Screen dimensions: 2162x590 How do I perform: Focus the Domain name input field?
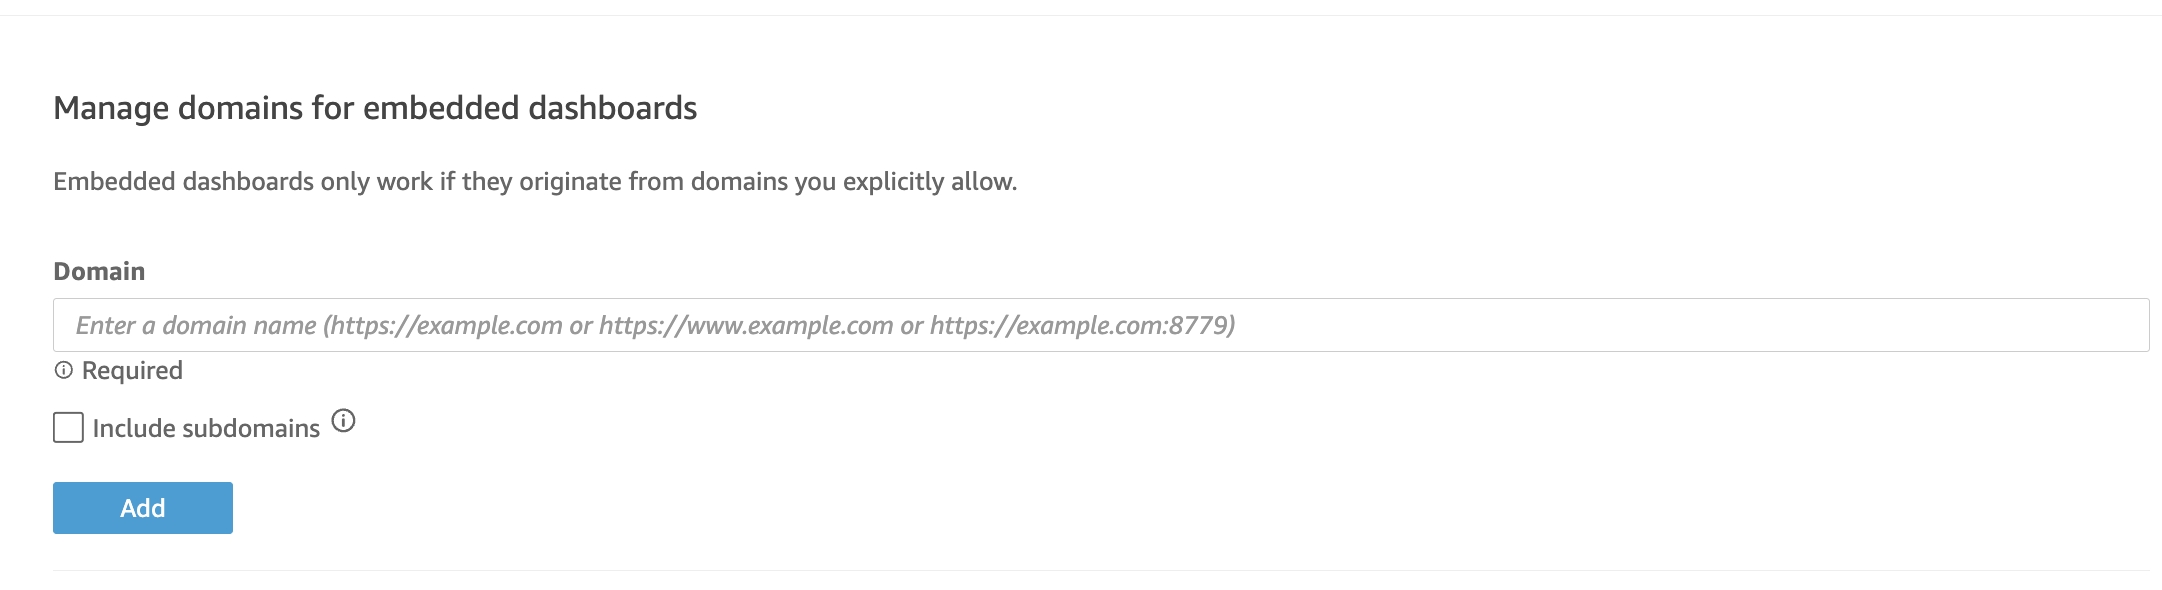click(x=1100, y=325)
